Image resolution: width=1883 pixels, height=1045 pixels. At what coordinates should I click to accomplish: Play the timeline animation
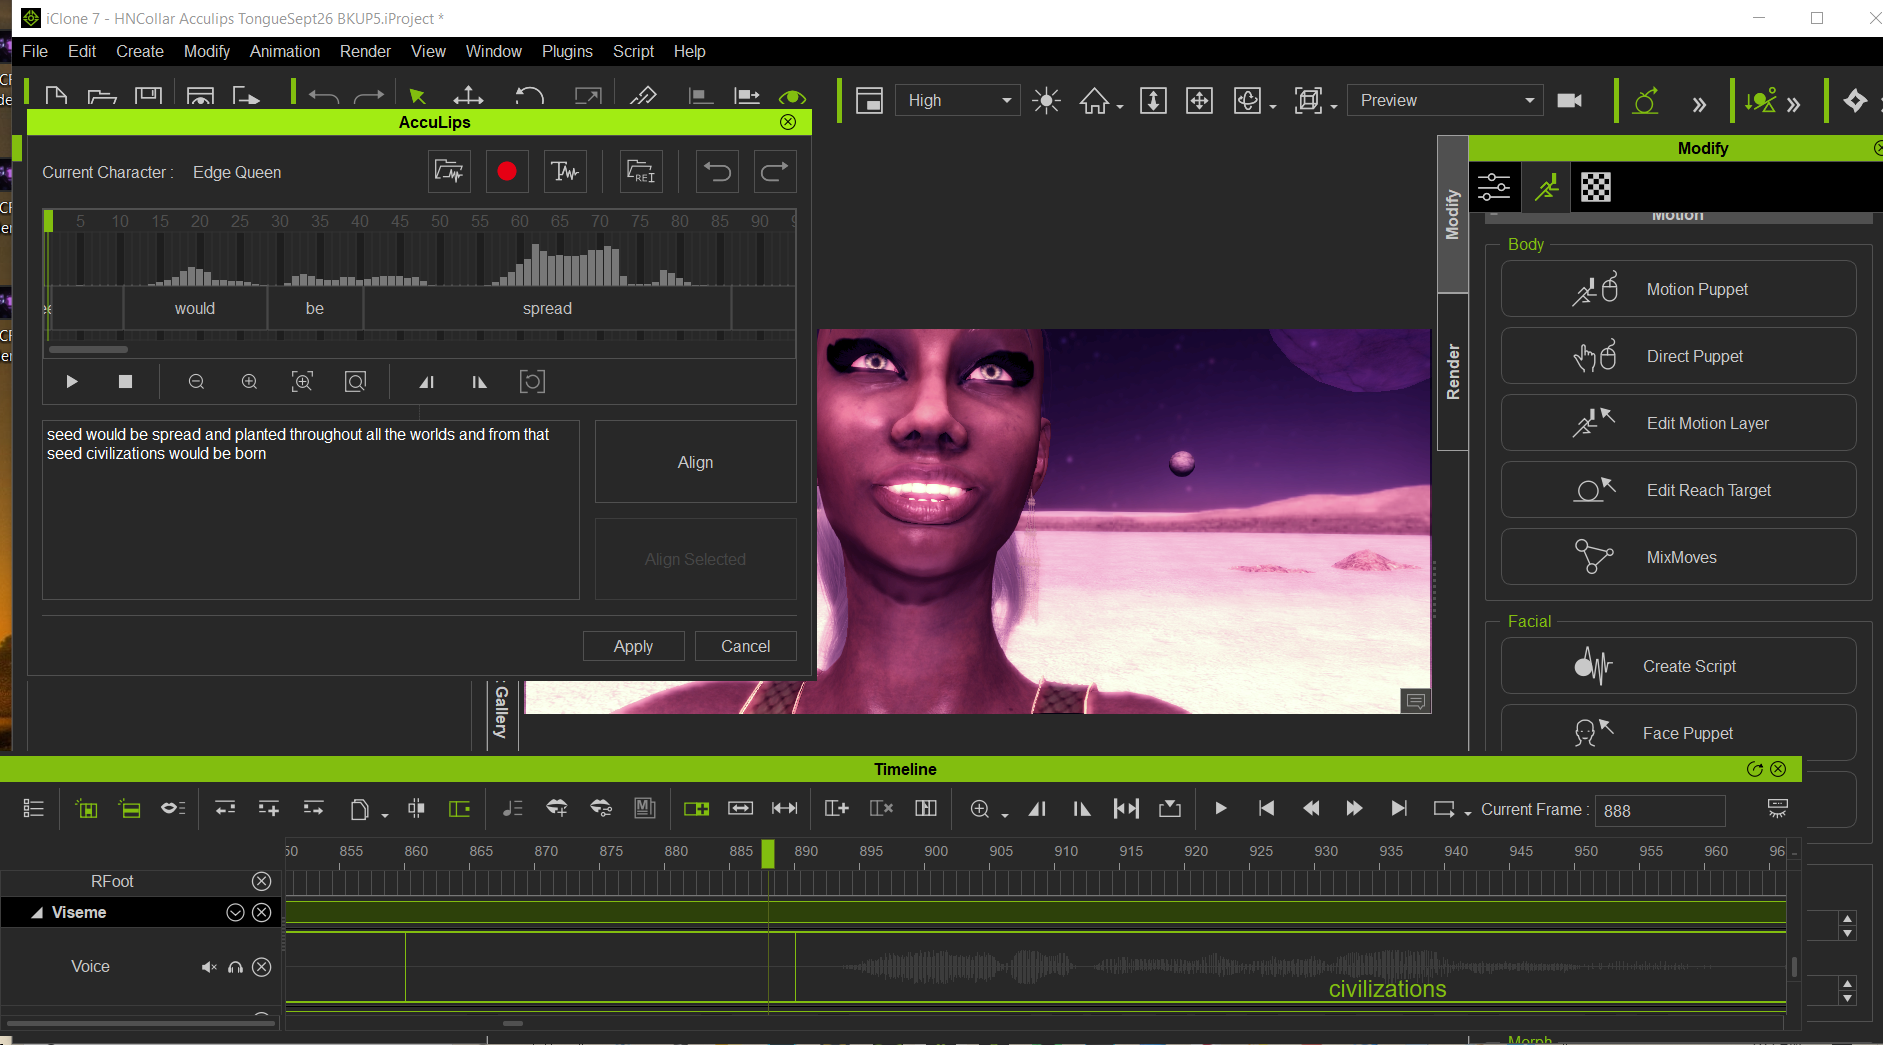pos(1220,808)
